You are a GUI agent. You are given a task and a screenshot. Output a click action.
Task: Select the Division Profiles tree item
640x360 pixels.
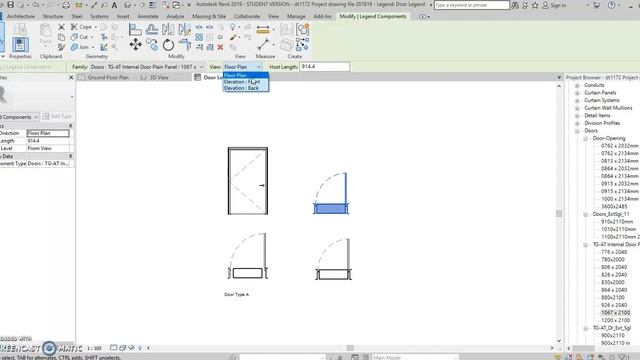tap(602, 123)
